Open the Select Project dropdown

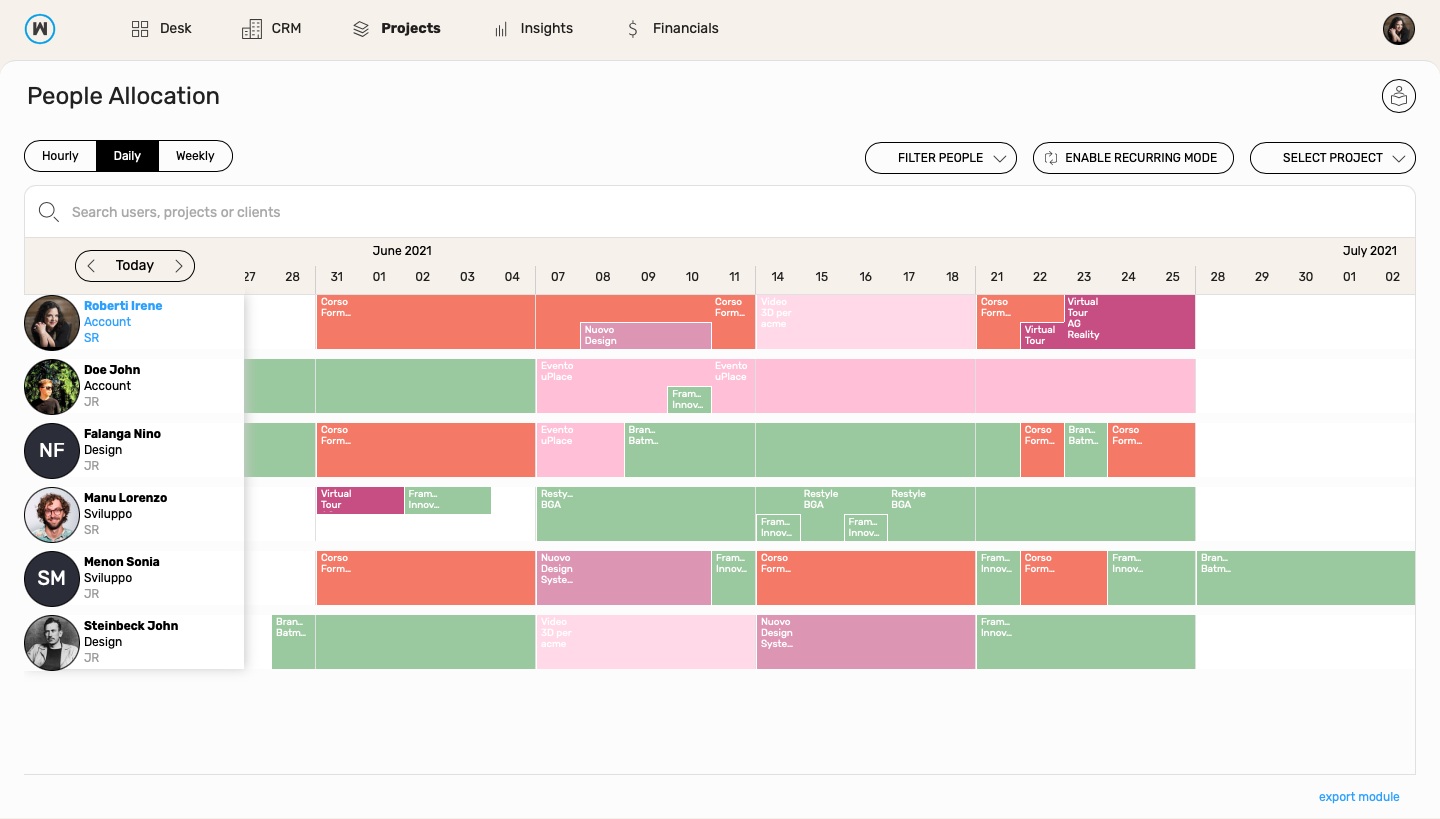point(1332,158)
